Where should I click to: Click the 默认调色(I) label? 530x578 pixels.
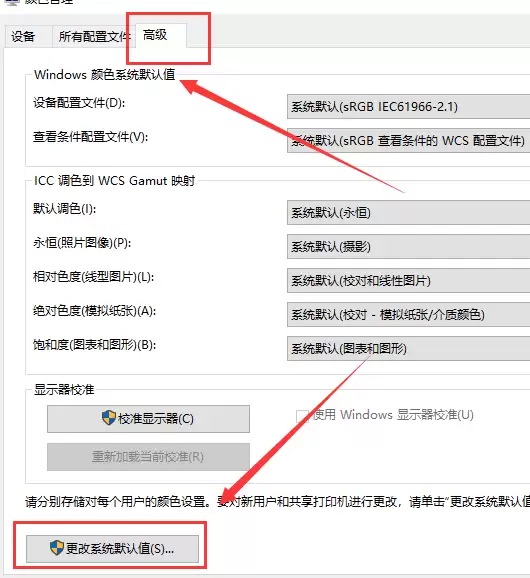coord(64,209)
